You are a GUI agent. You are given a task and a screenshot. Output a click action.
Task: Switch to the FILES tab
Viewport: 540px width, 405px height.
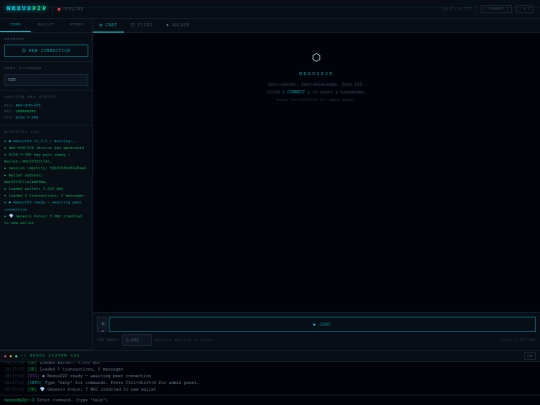142,25
